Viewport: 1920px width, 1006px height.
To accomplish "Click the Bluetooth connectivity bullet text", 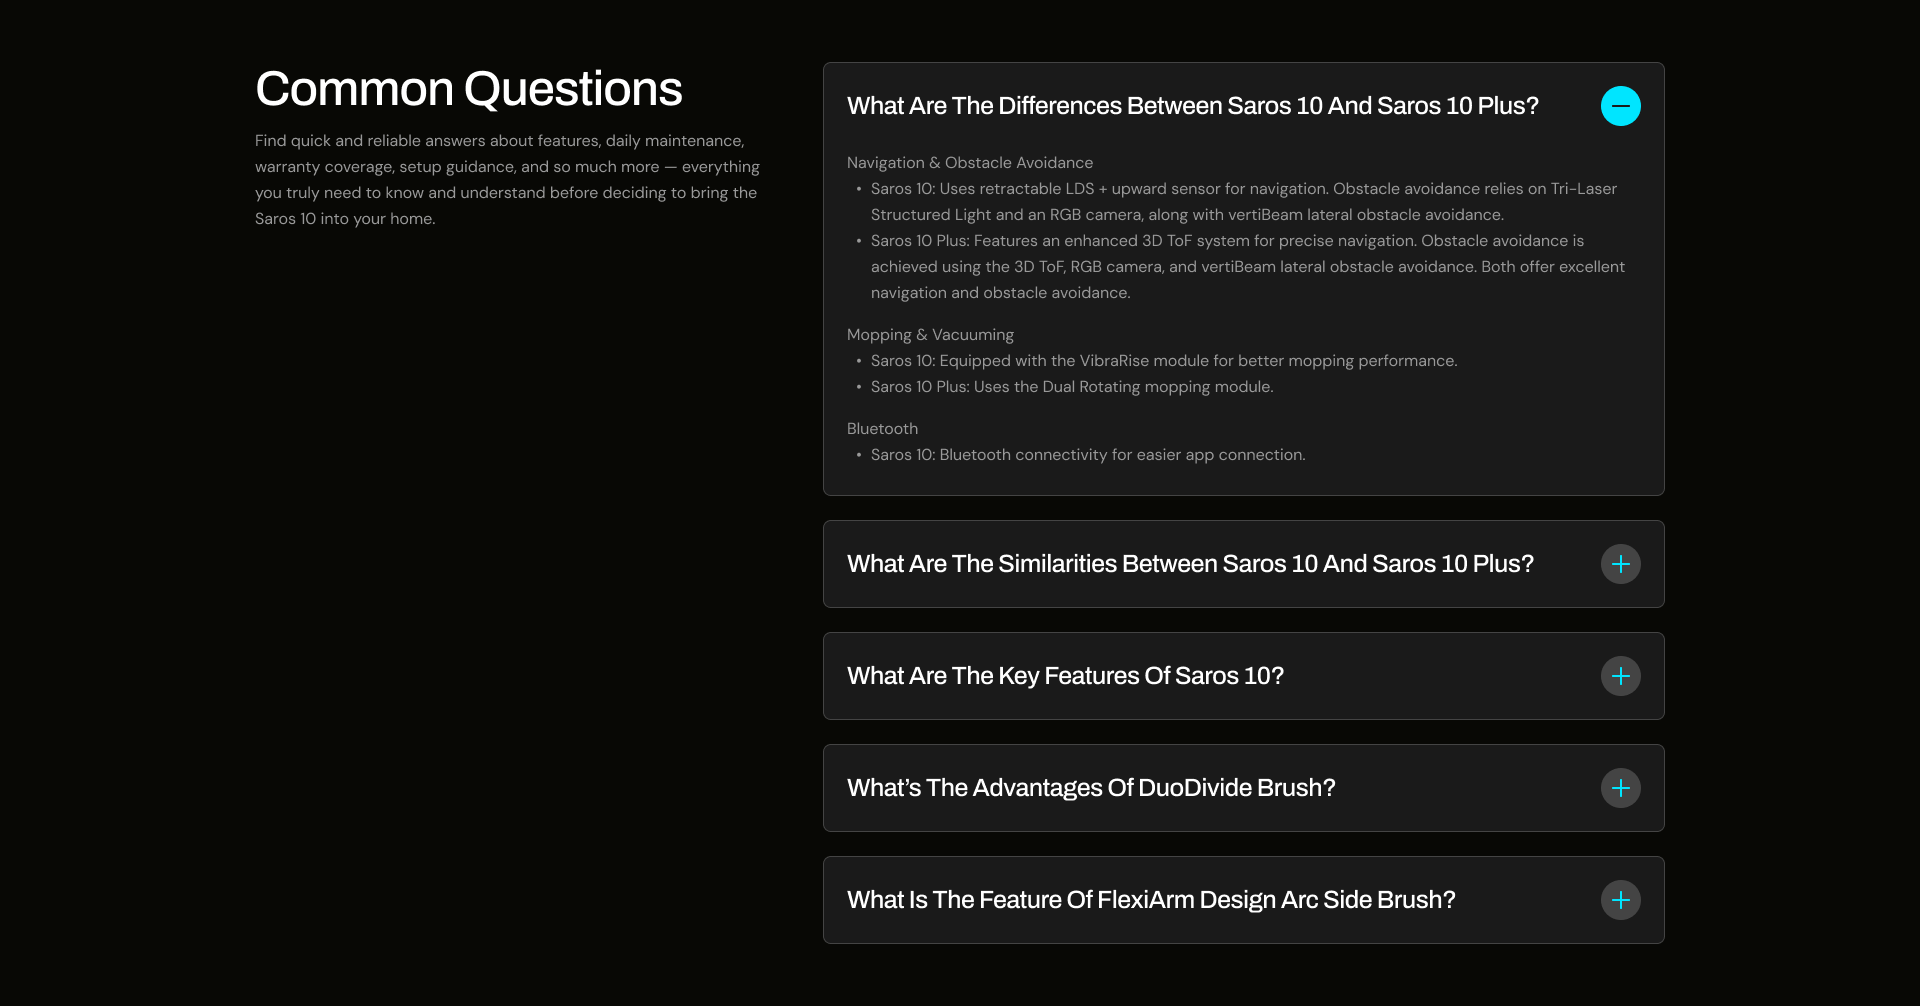I will tap(1087, 455).
